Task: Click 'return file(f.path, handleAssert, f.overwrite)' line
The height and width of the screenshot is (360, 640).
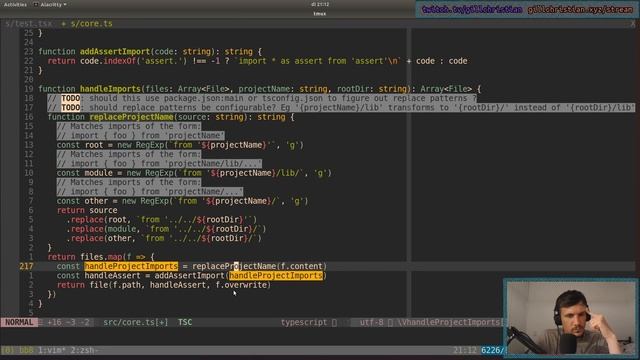Action: click(164, 285)
